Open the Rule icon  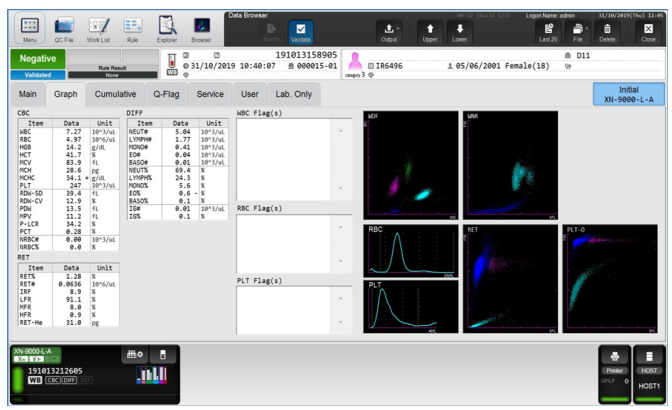tap(132, 30)
